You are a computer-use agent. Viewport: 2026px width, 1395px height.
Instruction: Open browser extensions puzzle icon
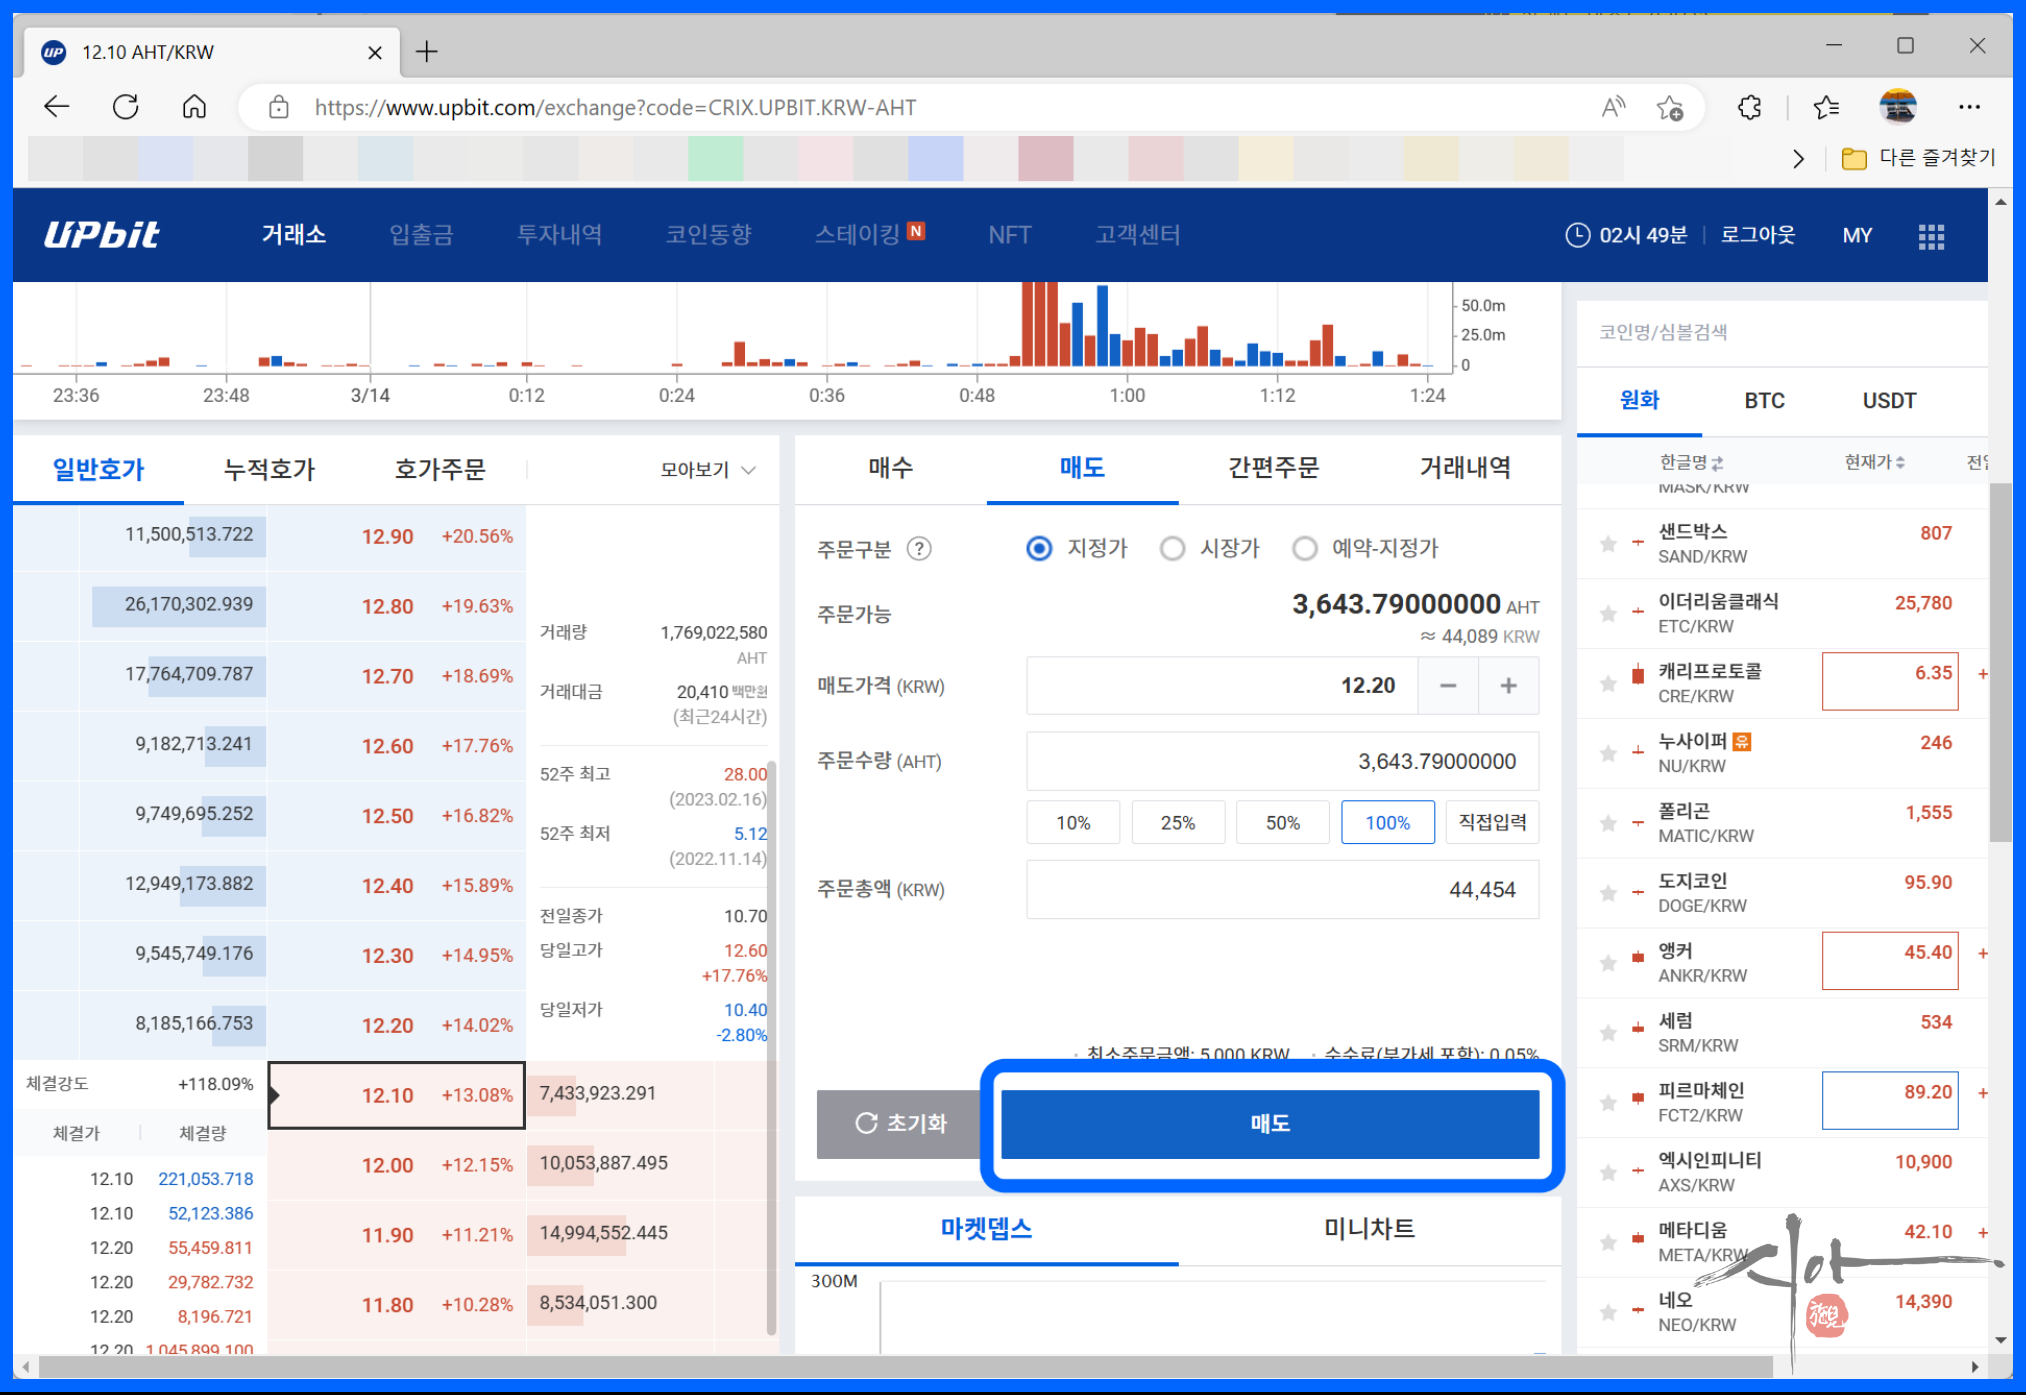click(x=1749, y=107)
